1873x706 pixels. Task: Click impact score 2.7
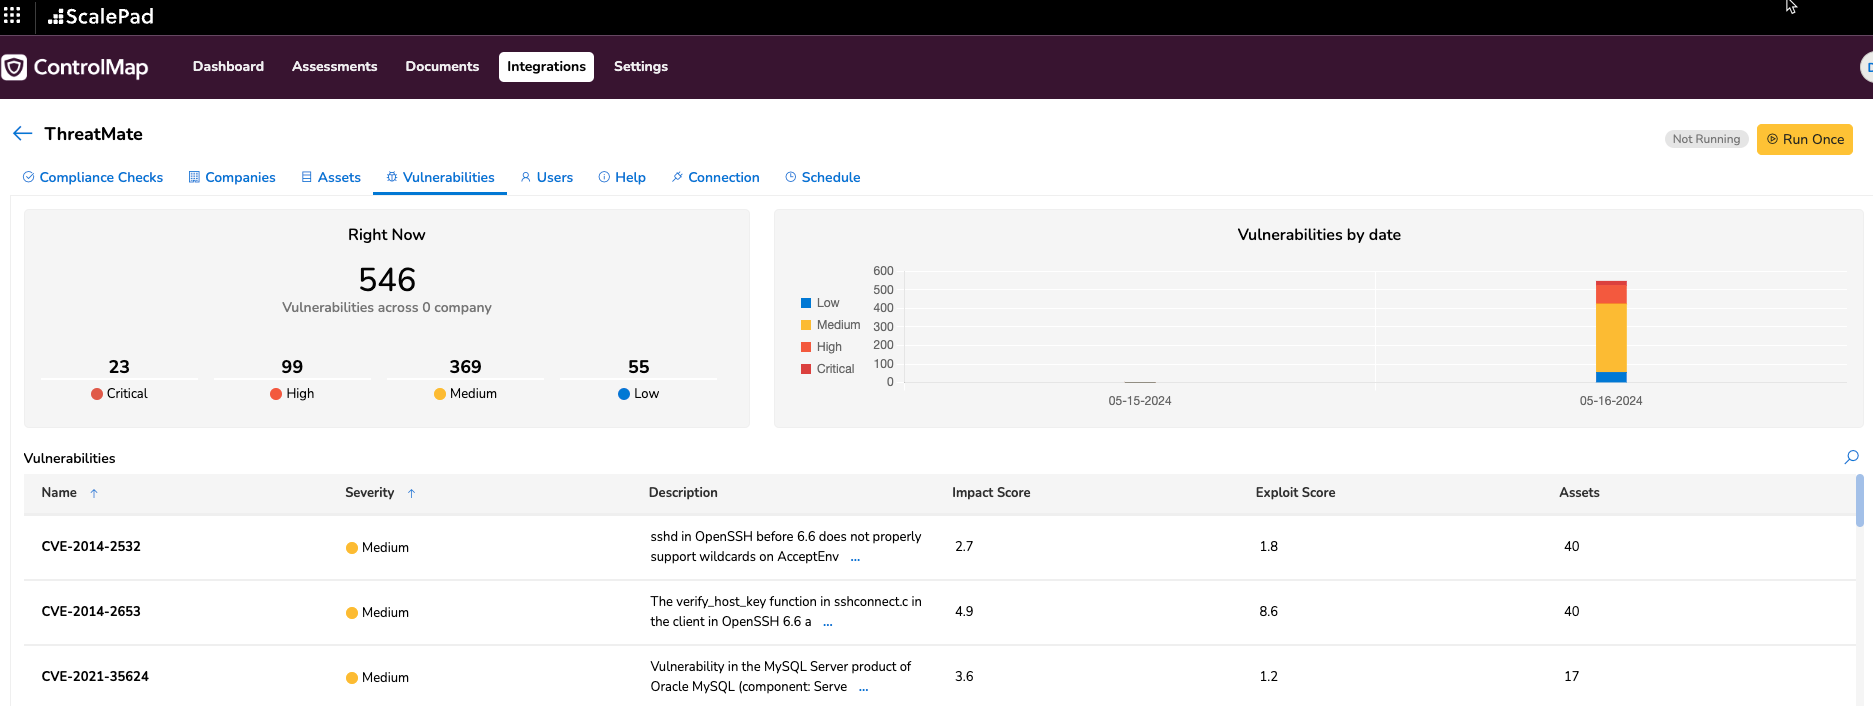[964, 547]
